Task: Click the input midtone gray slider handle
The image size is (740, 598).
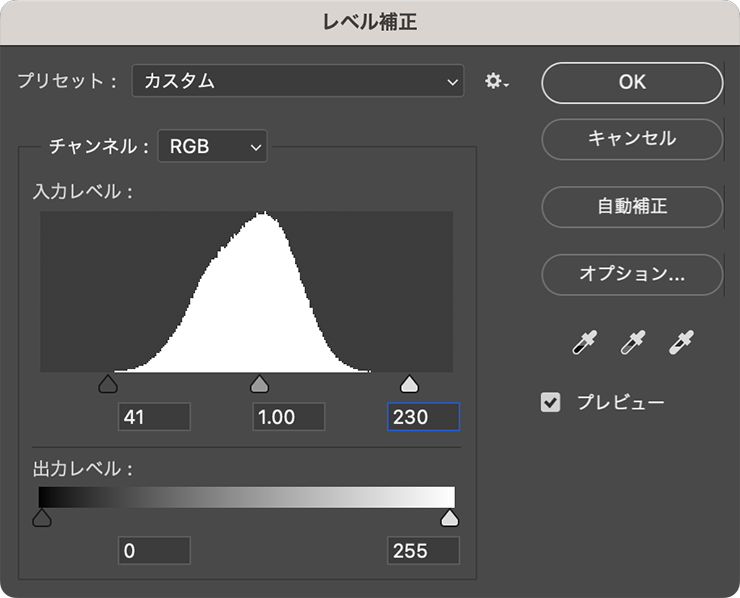Action: coord(259,384)
